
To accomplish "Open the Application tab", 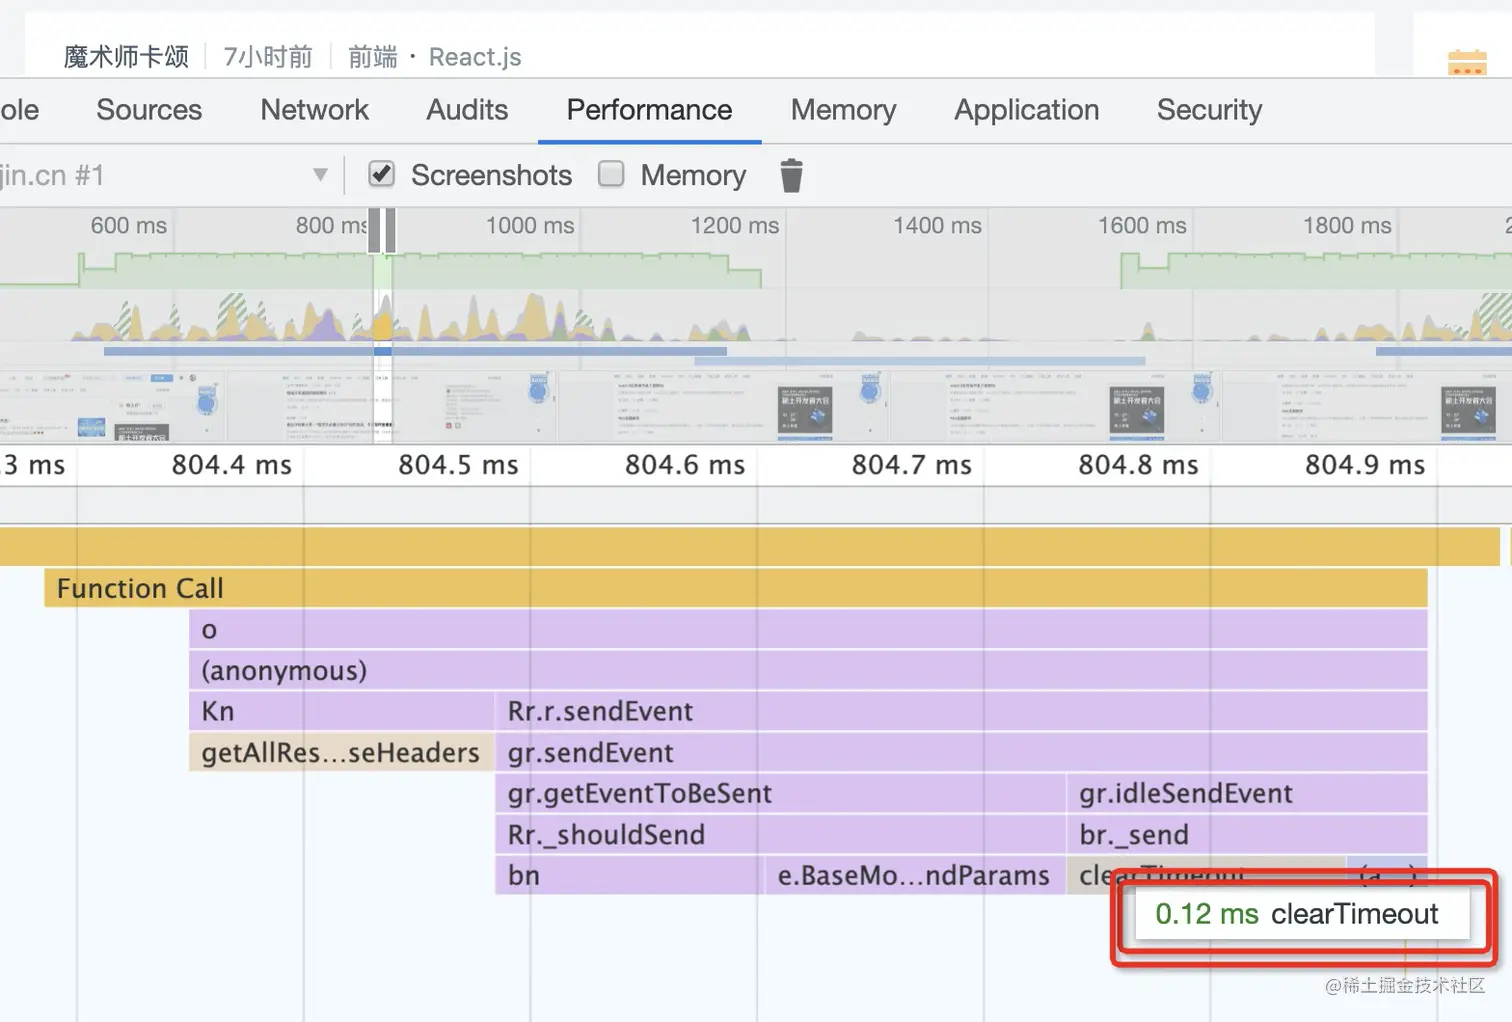I will pyautogui.click(x=1026, y=110).
